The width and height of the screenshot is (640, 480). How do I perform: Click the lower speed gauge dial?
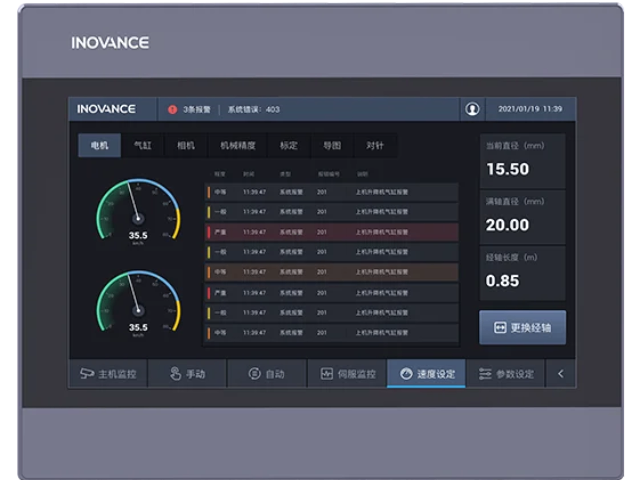coord(138,302)
